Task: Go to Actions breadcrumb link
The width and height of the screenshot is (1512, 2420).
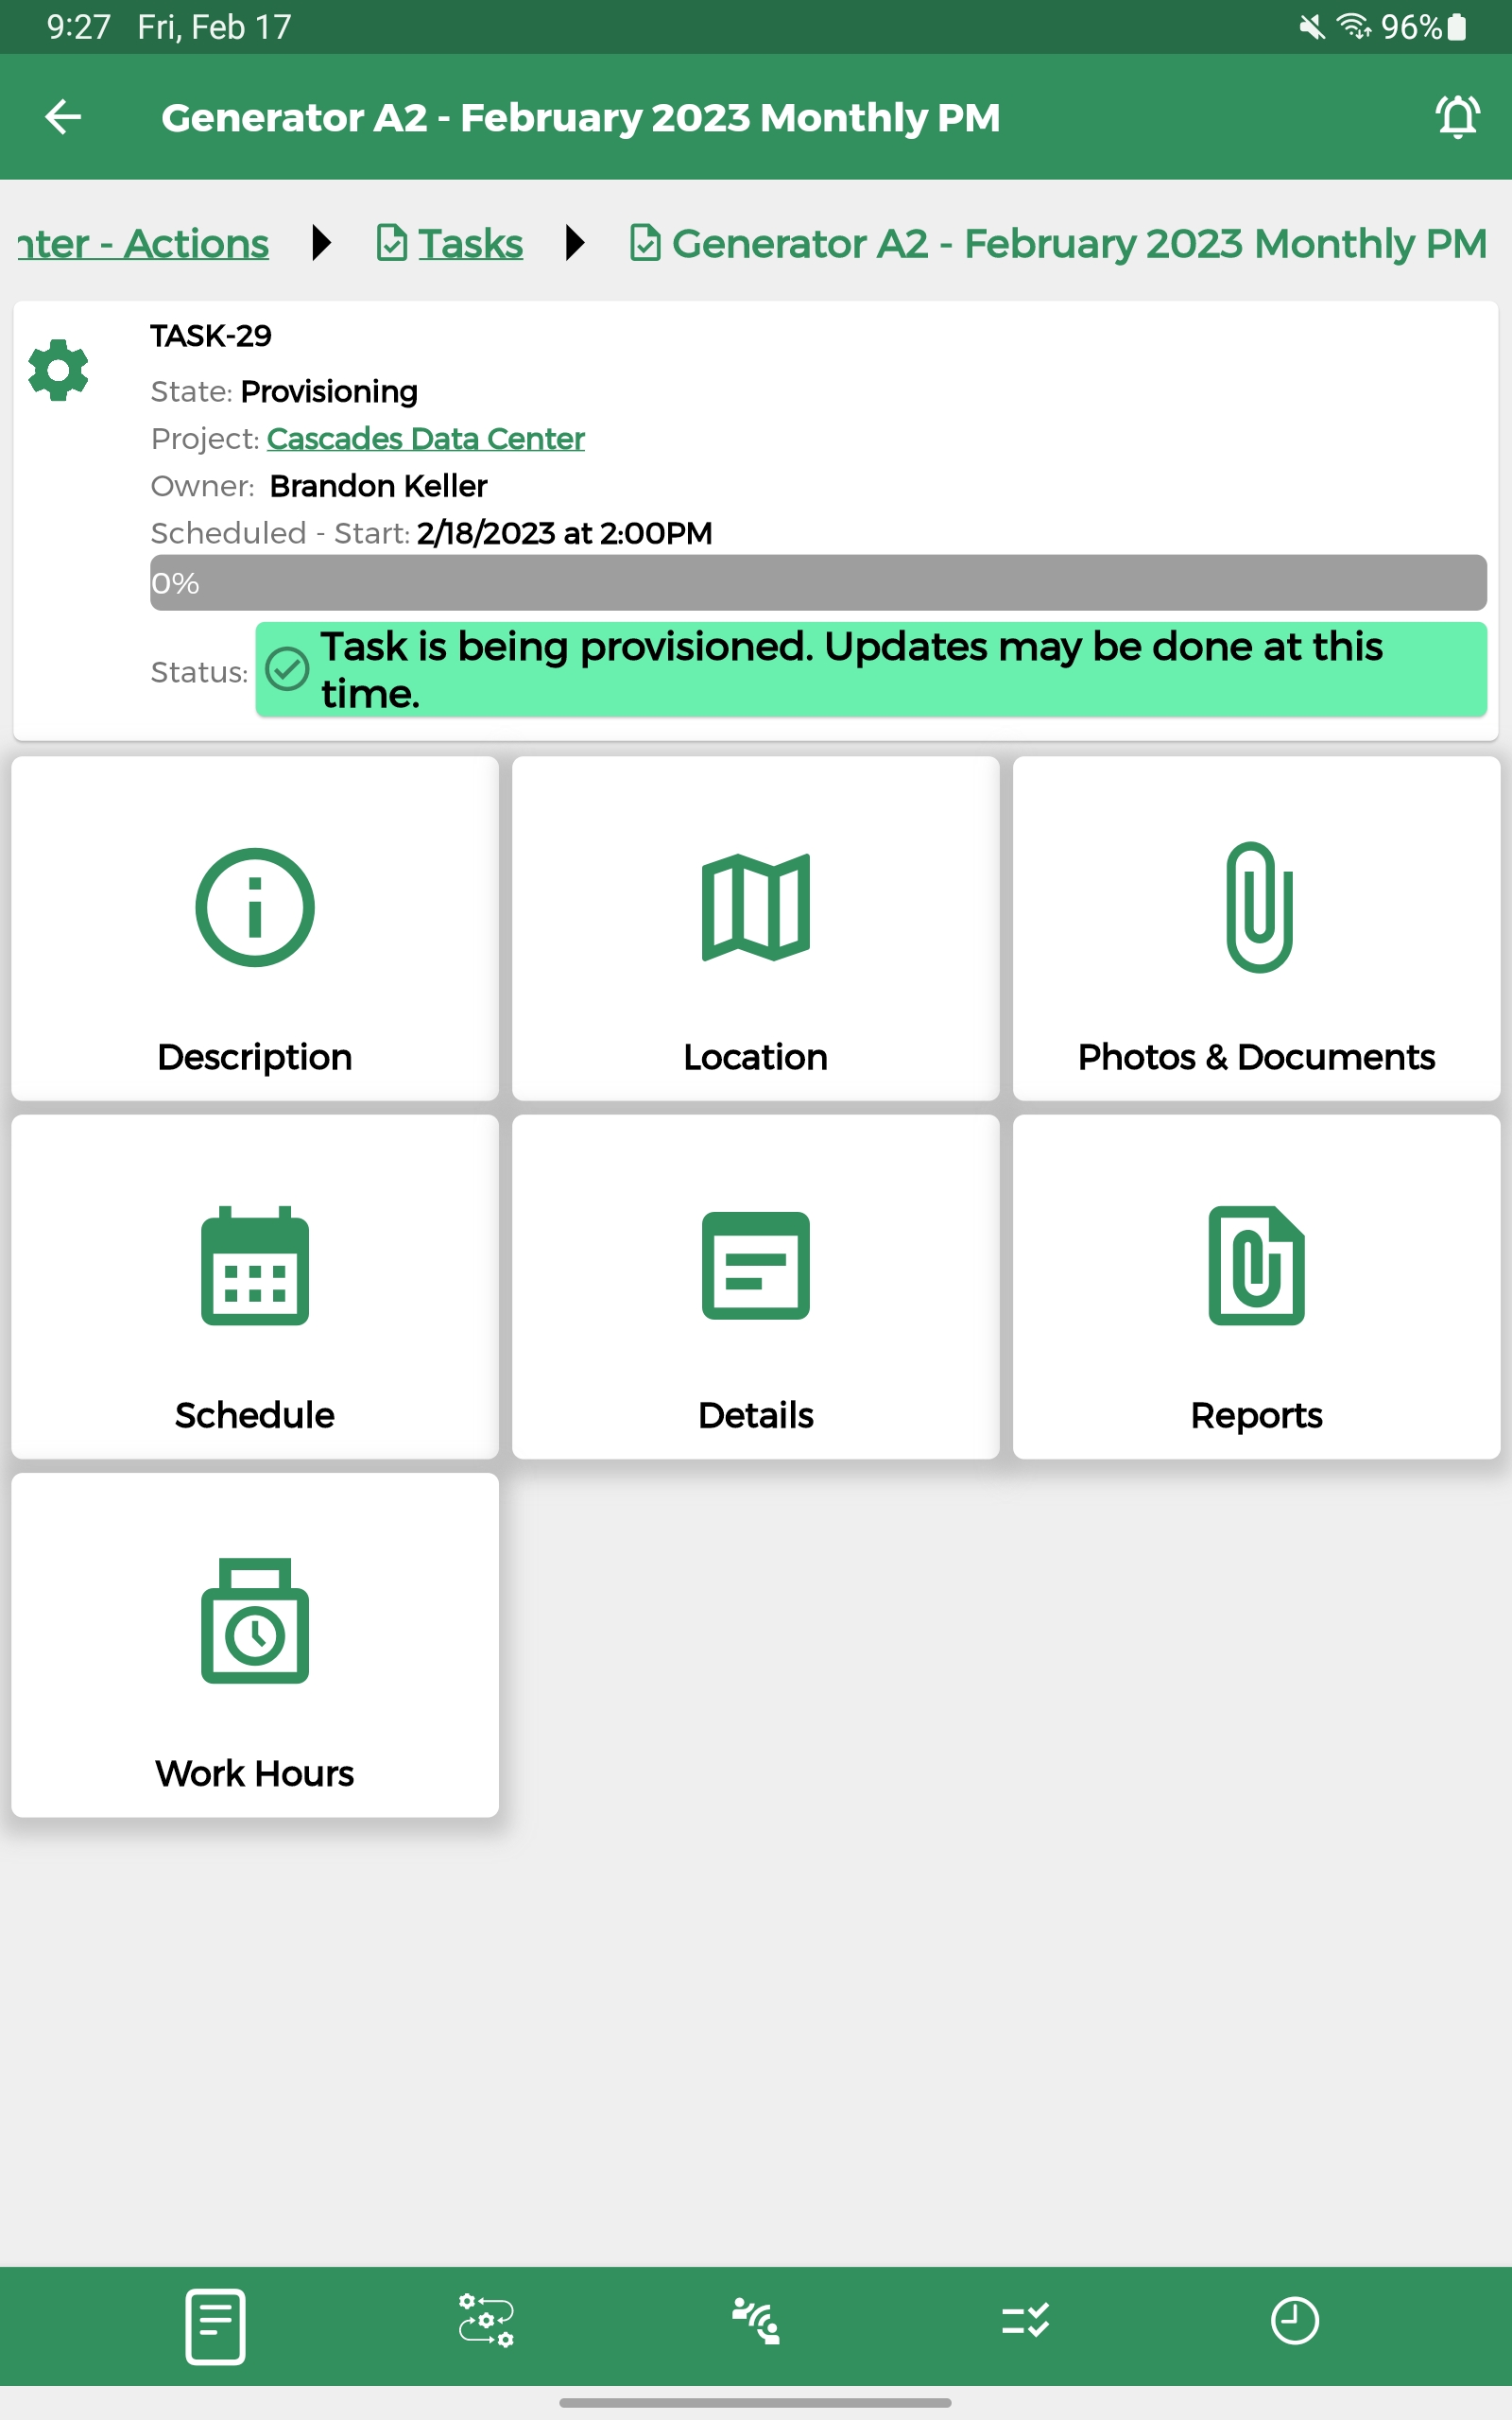Action: click(x=143, y=243)
